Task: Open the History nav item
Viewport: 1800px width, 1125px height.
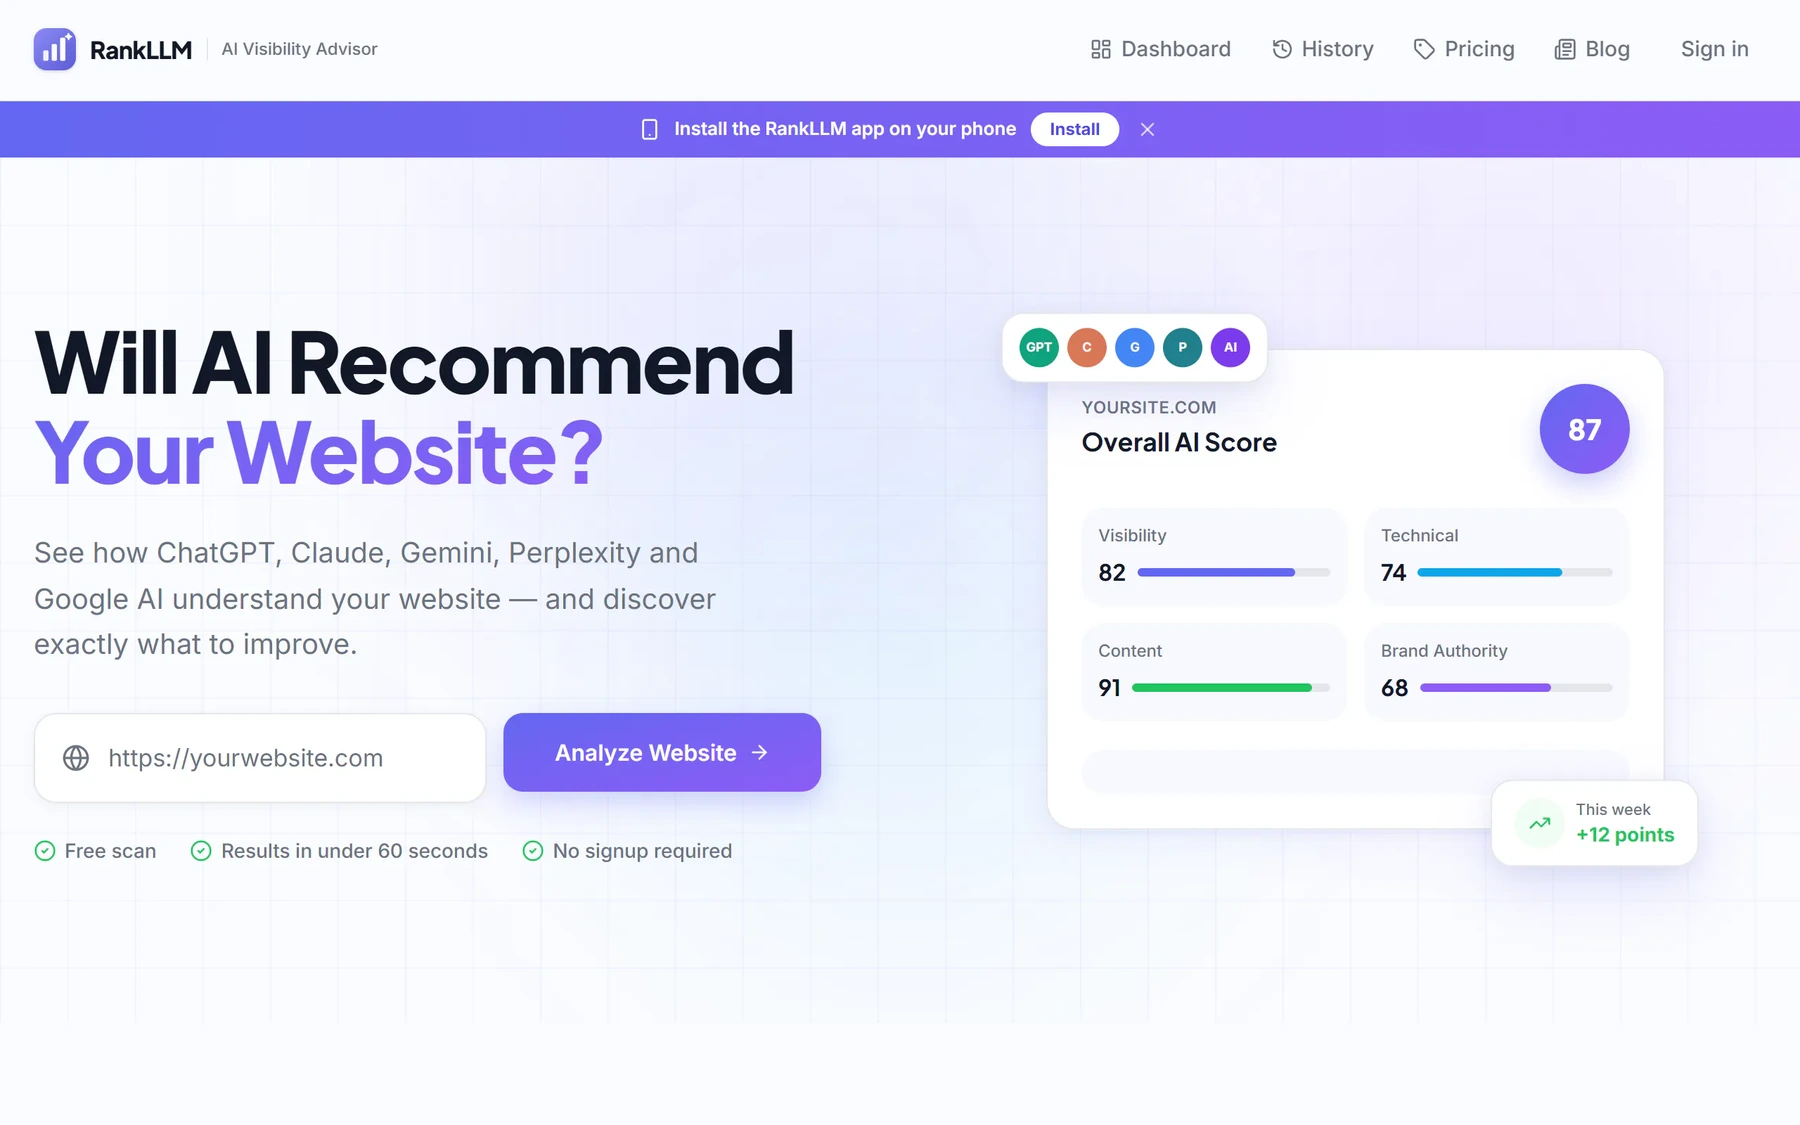Action: (x=1323, y=49)
